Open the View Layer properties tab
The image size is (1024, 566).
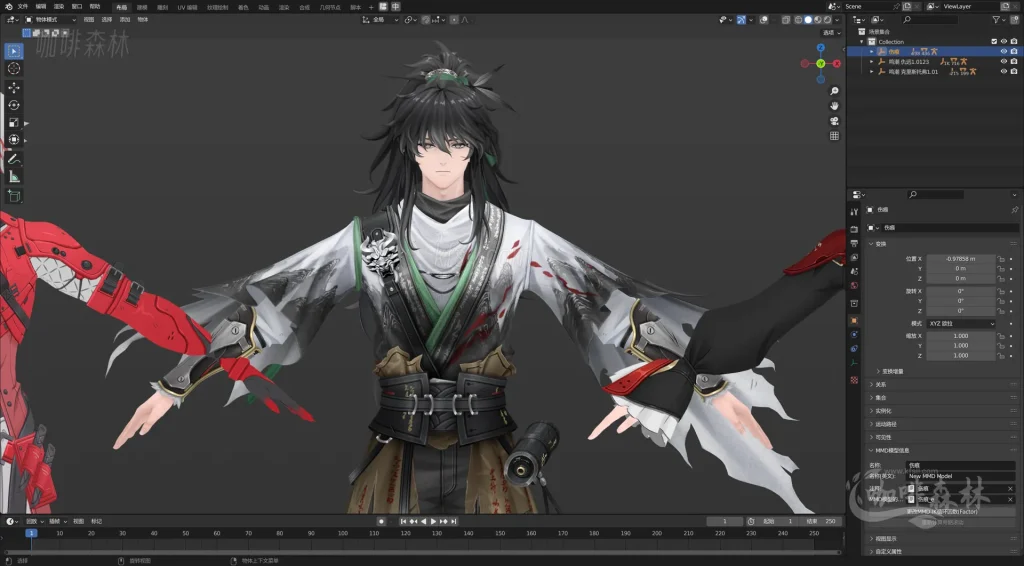tap(854, 258)
